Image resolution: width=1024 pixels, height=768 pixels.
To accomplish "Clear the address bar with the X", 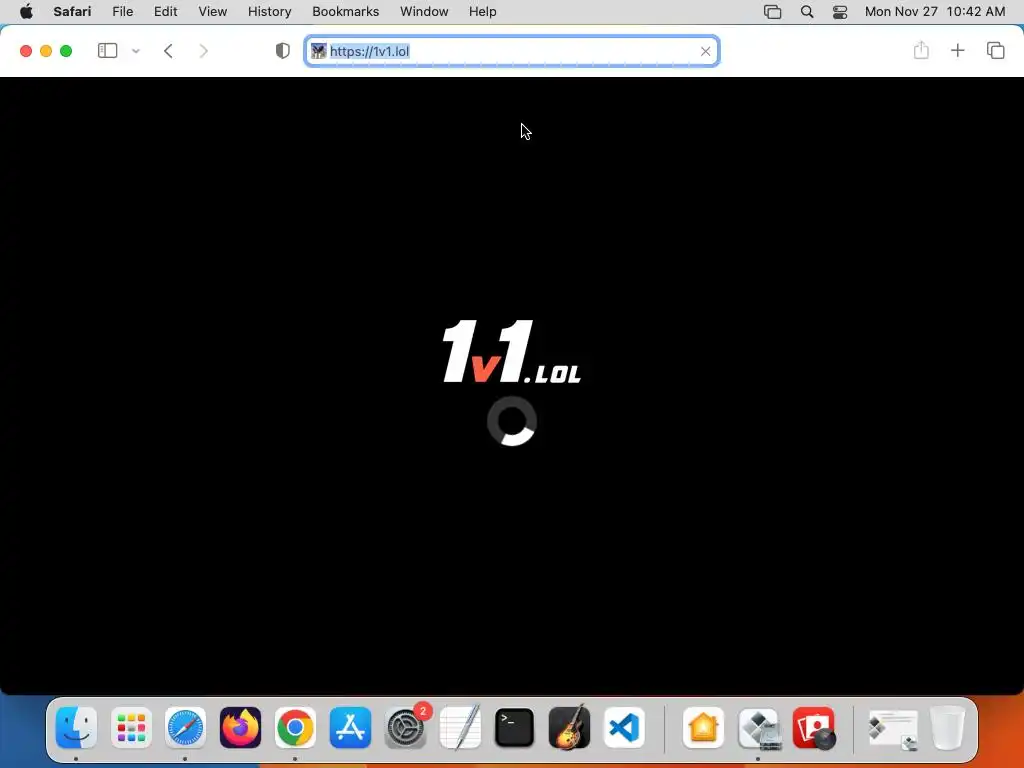I will [705, 51].
